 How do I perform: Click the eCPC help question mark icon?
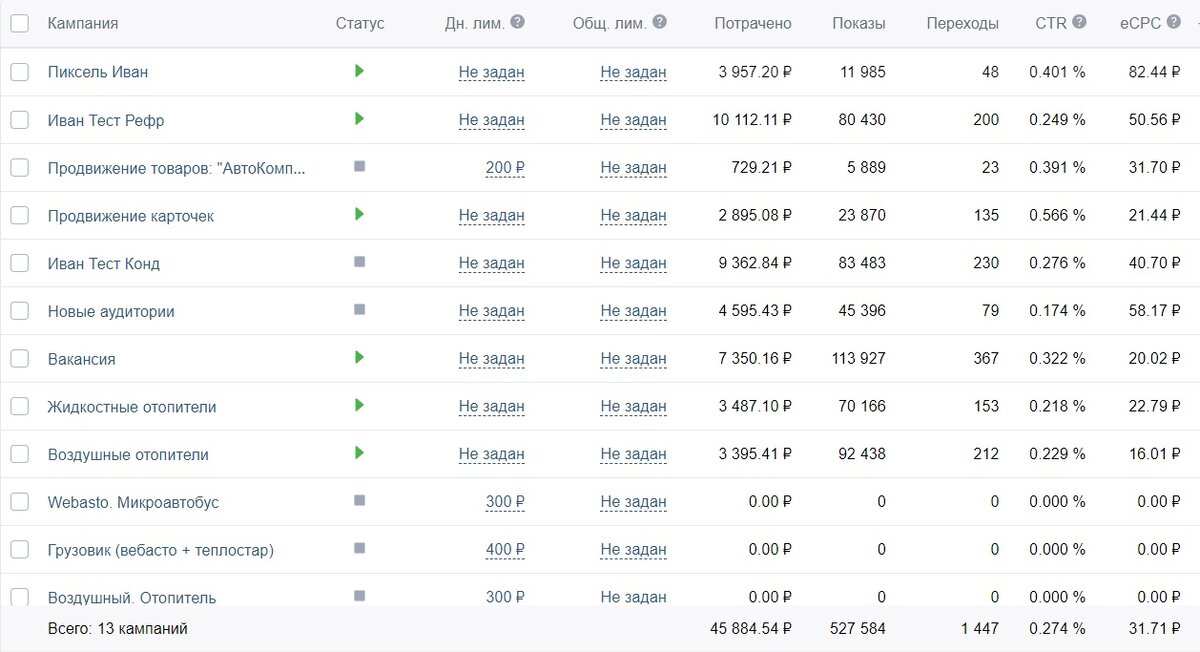(x=1172, y=22)
